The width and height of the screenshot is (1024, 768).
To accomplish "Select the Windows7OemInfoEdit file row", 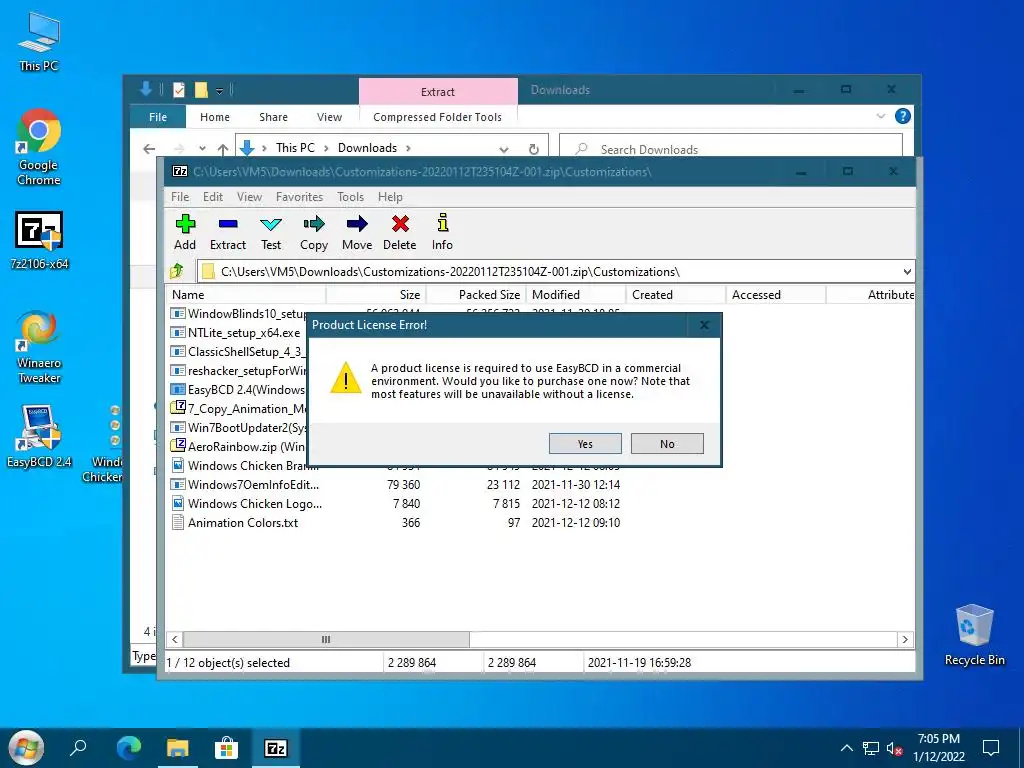I will pos(245,485).
